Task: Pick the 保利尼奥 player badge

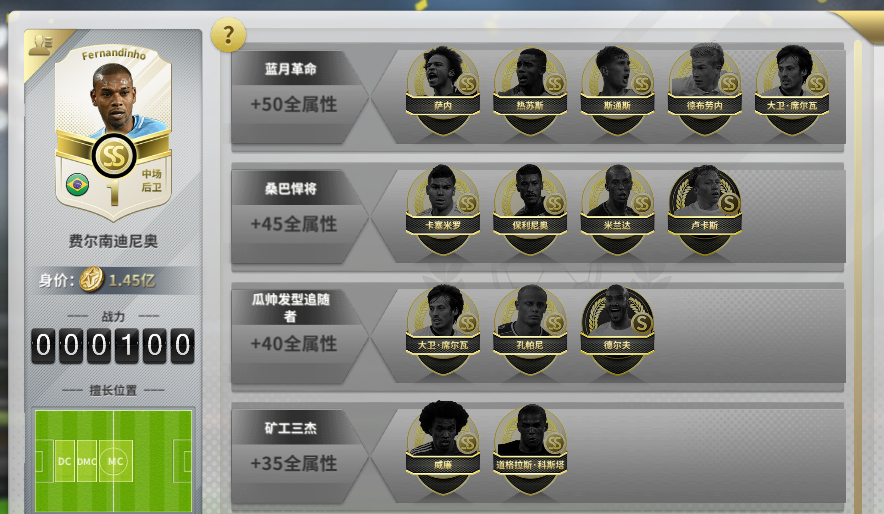Action: [530, 210]
